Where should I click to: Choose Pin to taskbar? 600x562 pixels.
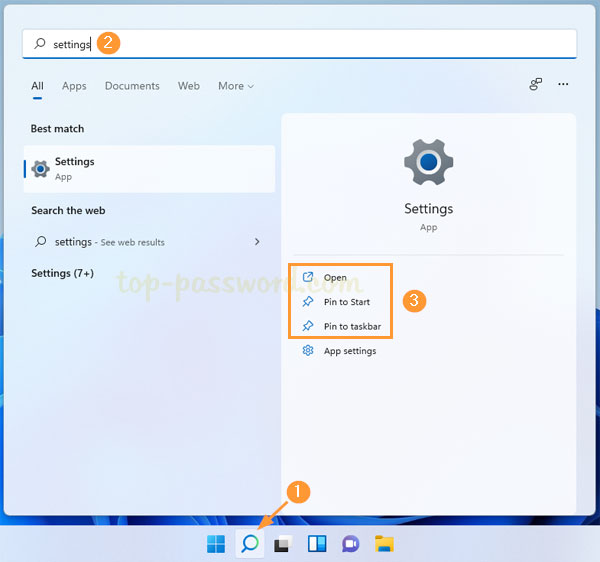tap(351, 326)
